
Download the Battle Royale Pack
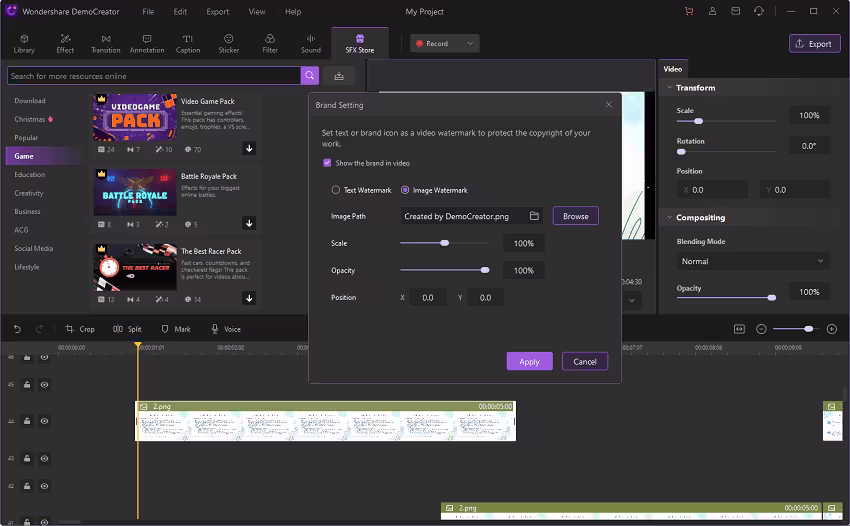[x=249, y=223]
